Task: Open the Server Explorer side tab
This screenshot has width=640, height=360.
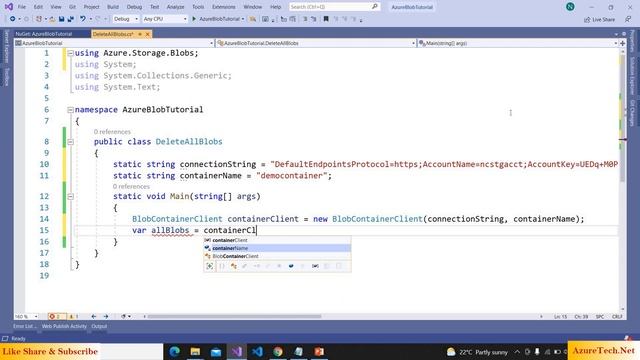Action: (7, 46)
